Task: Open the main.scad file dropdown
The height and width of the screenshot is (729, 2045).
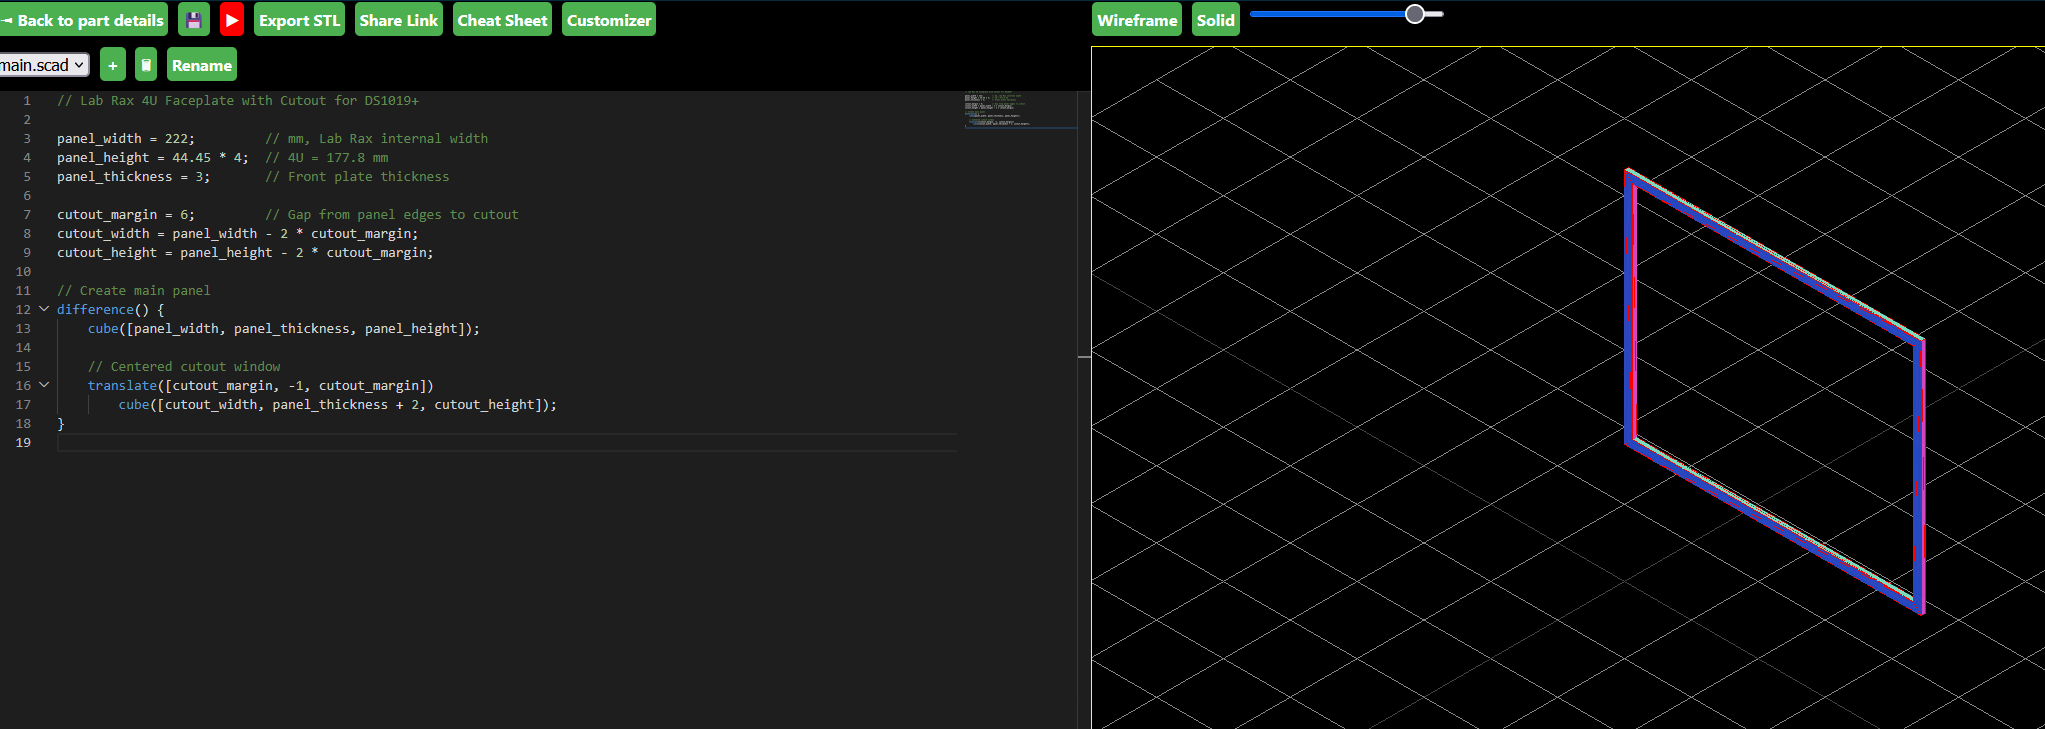Action: tap(43, 65)
